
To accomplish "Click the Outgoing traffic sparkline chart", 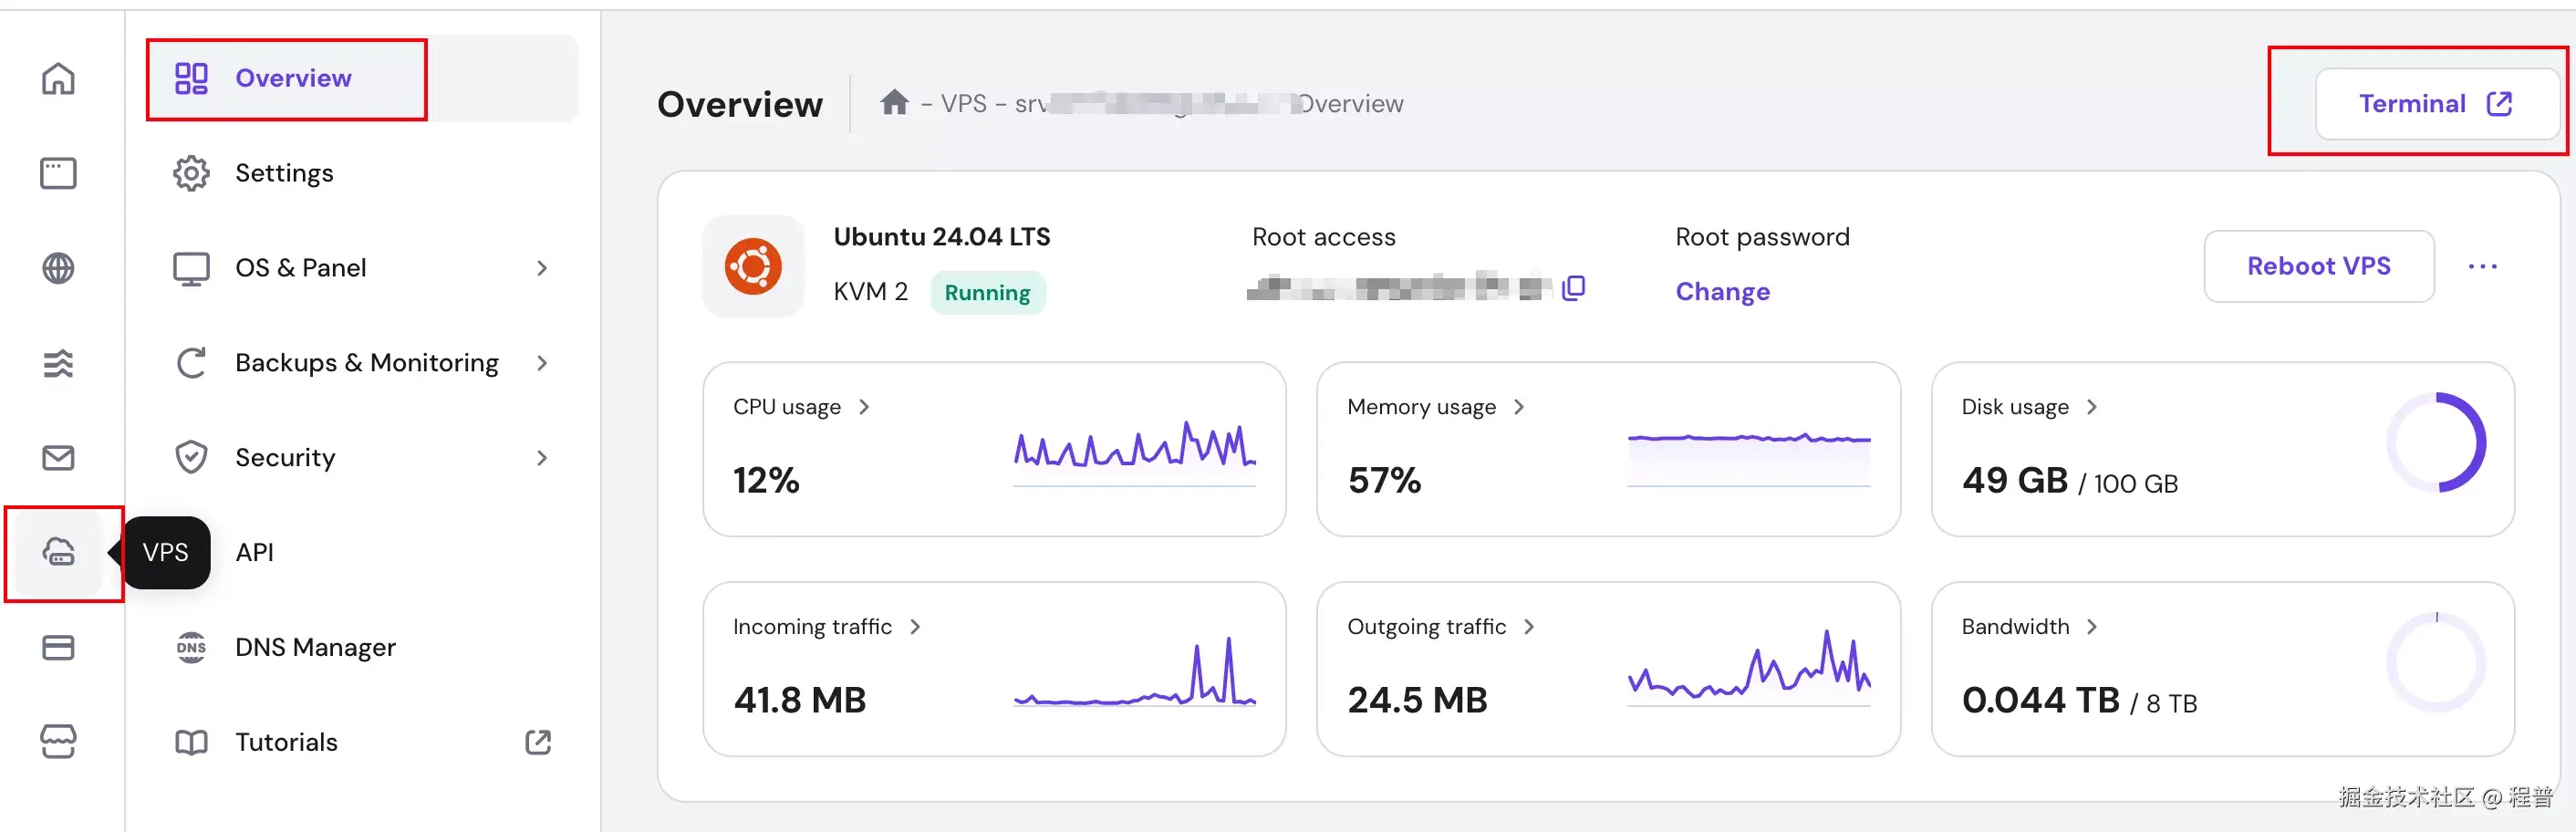I will click(1749, 668).
